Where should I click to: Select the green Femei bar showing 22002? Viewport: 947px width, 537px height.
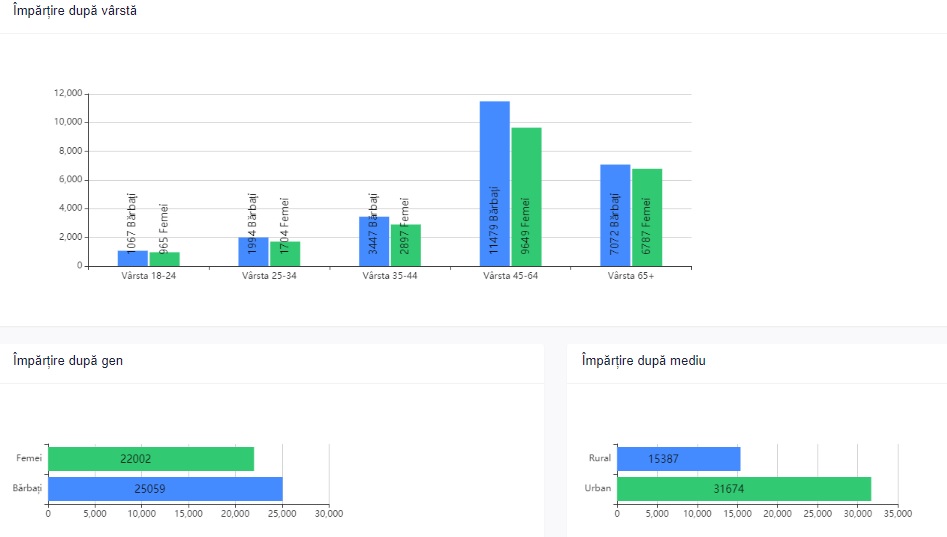pyautogui.click(x=151, y=458)
